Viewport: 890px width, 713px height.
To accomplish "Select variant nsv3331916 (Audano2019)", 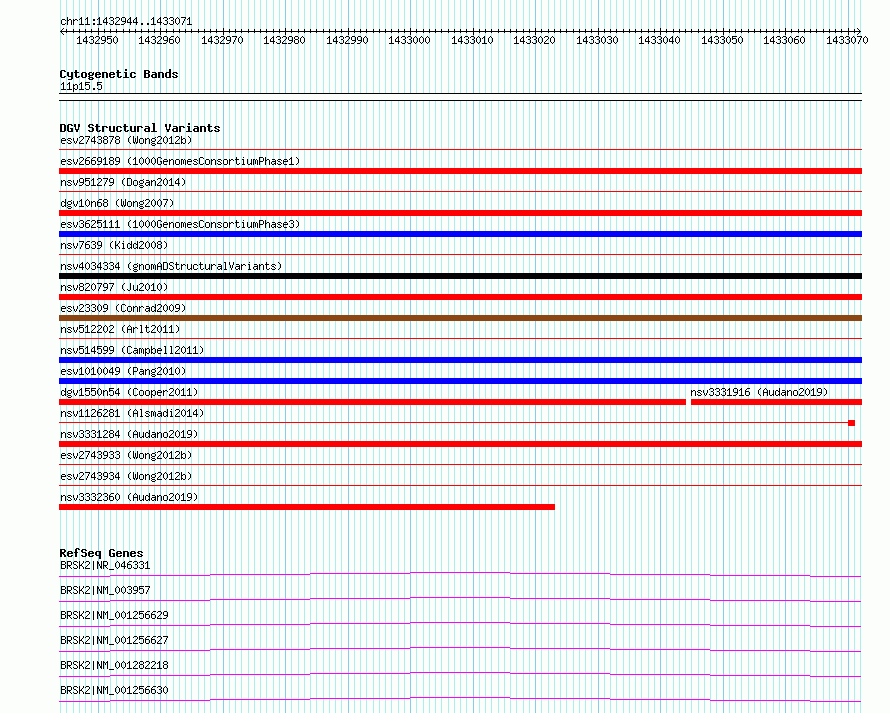I will click(x=759, y=392).
